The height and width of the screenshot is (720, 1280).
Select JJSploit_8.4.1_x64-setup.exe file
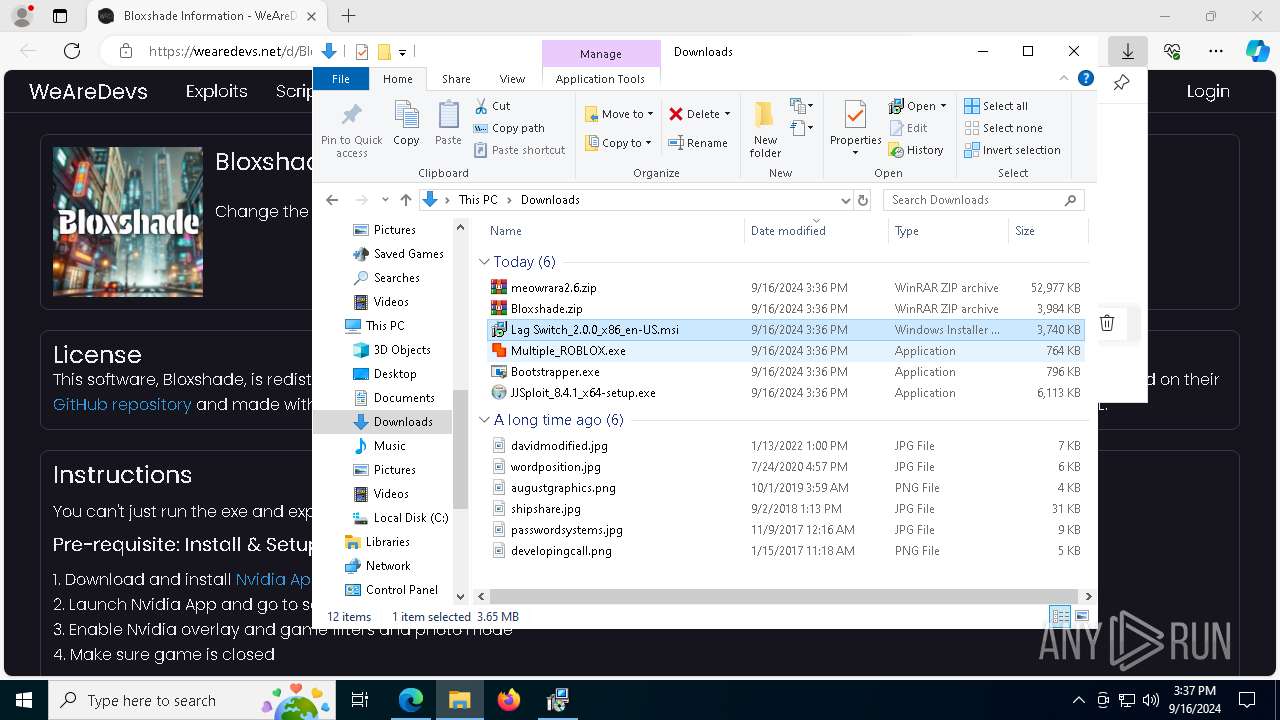click(785, 393)
